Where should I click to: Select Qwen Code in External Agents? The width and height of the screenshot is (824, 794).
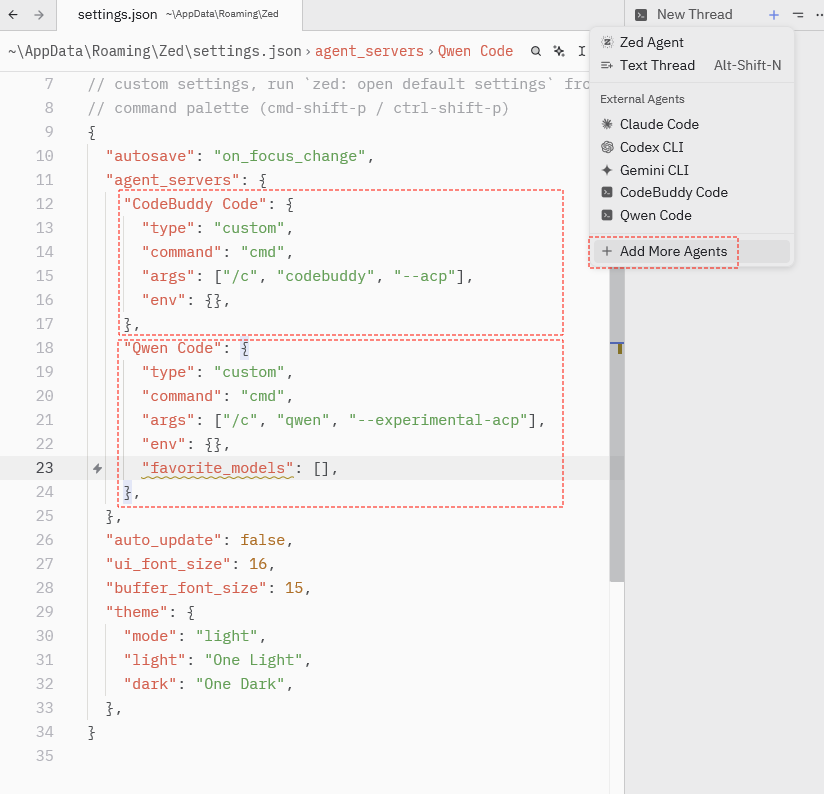pos(692,215)
